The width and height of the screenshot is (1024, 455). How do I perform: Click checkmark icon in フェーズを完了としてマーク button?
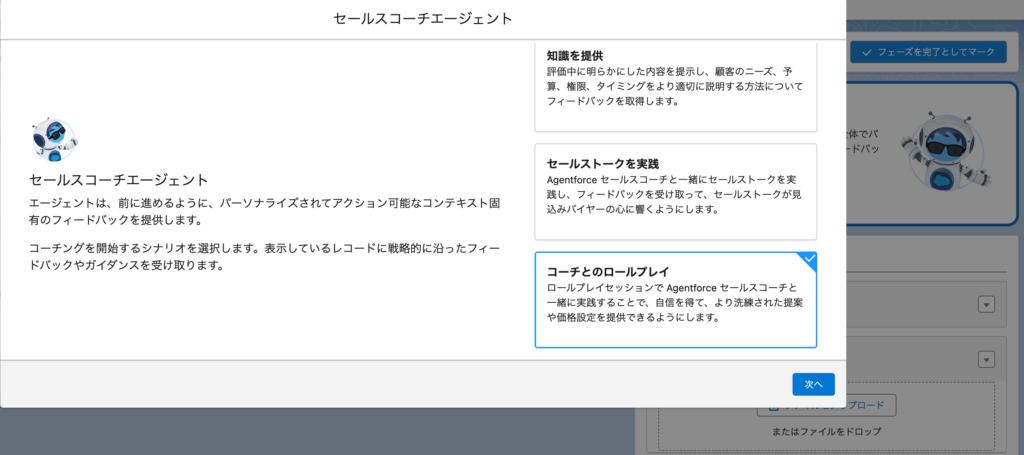(x=866, y=52)
